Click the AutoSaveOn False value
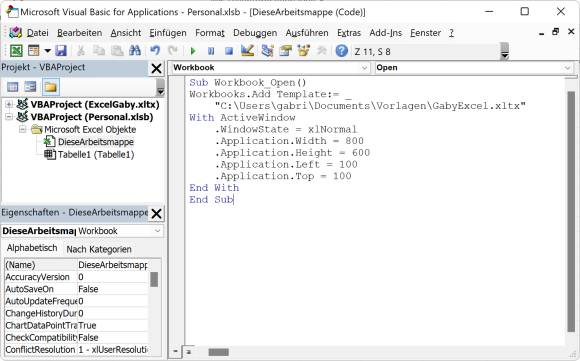This screenshot has width=580, height=361. [x=112, y=289]
